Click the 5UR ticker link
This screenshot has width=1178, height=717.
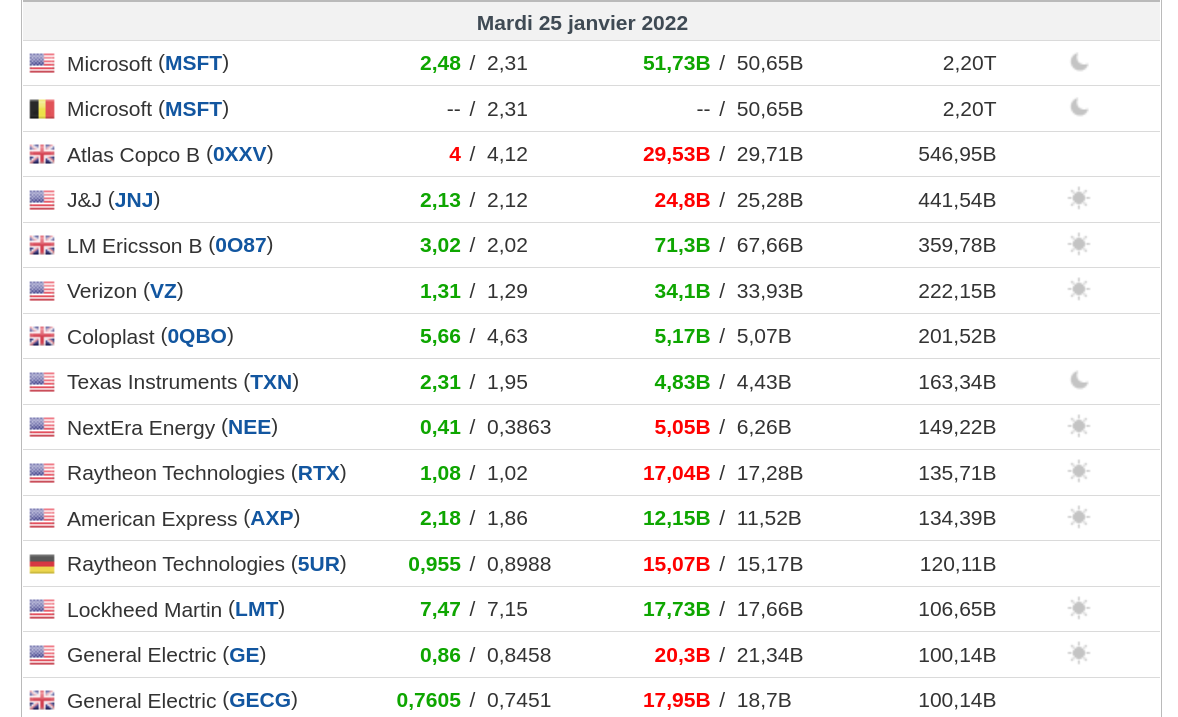[319, 564]
